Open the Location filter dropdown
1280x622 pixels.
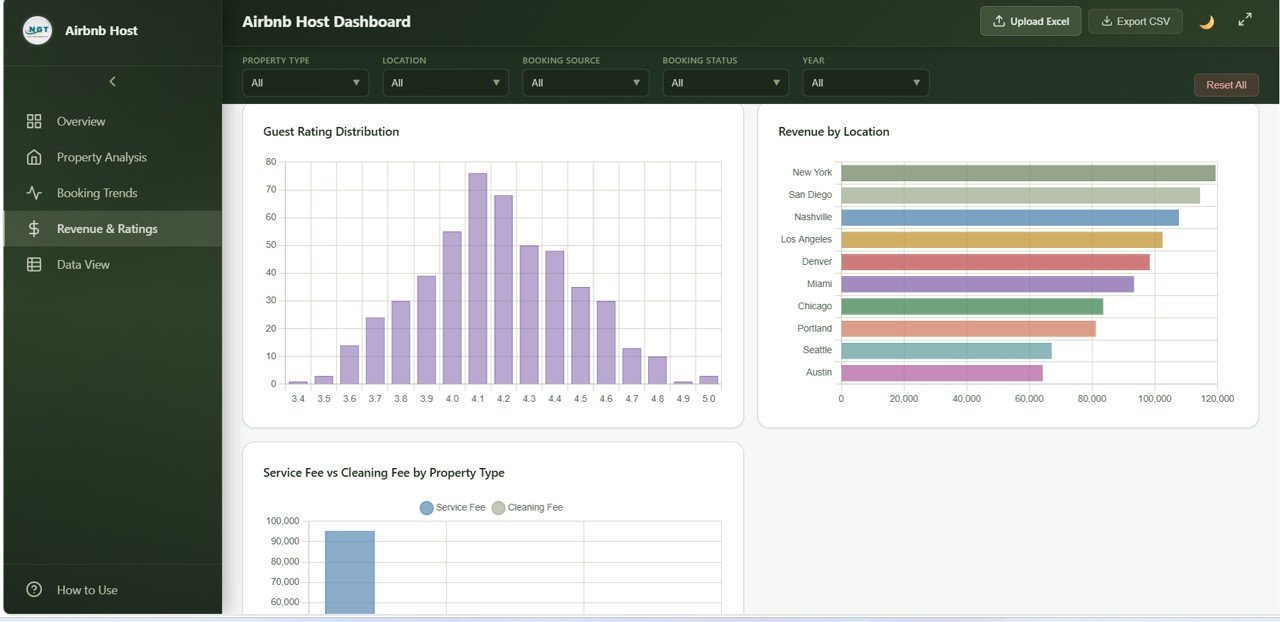click(x=445, y=83)
